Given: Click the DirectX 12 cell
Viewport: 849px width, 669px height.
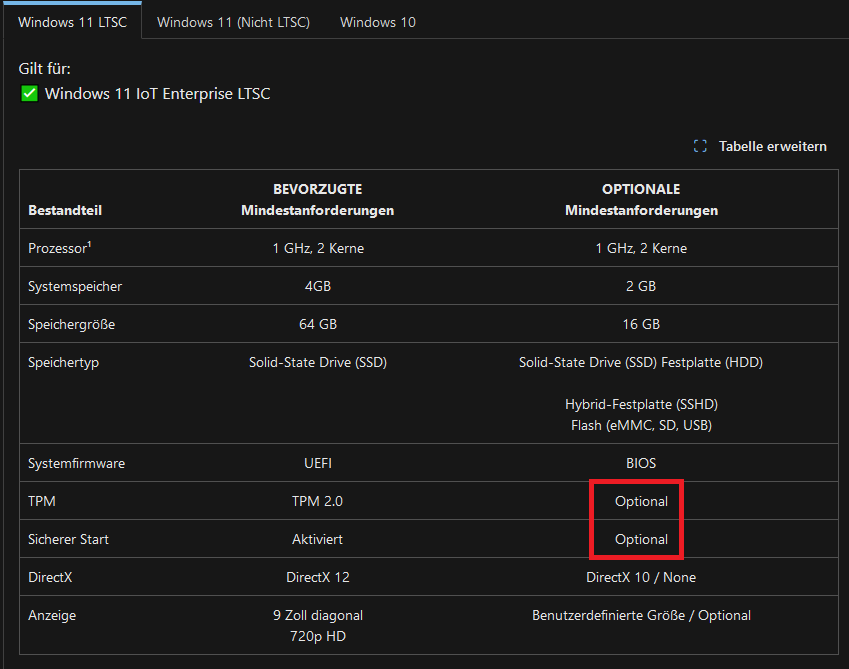Looking at the screenshot, I should (x=318, y=577).
